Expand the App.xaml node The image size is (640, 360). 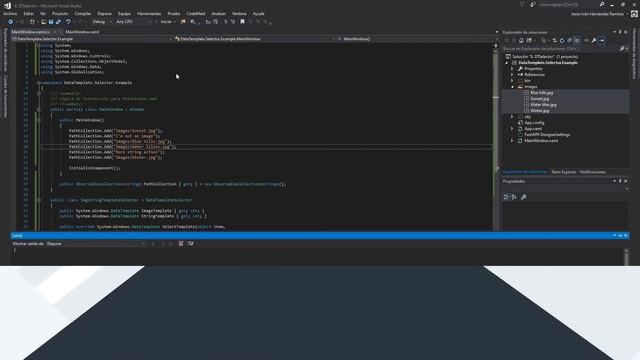point(513,129)
